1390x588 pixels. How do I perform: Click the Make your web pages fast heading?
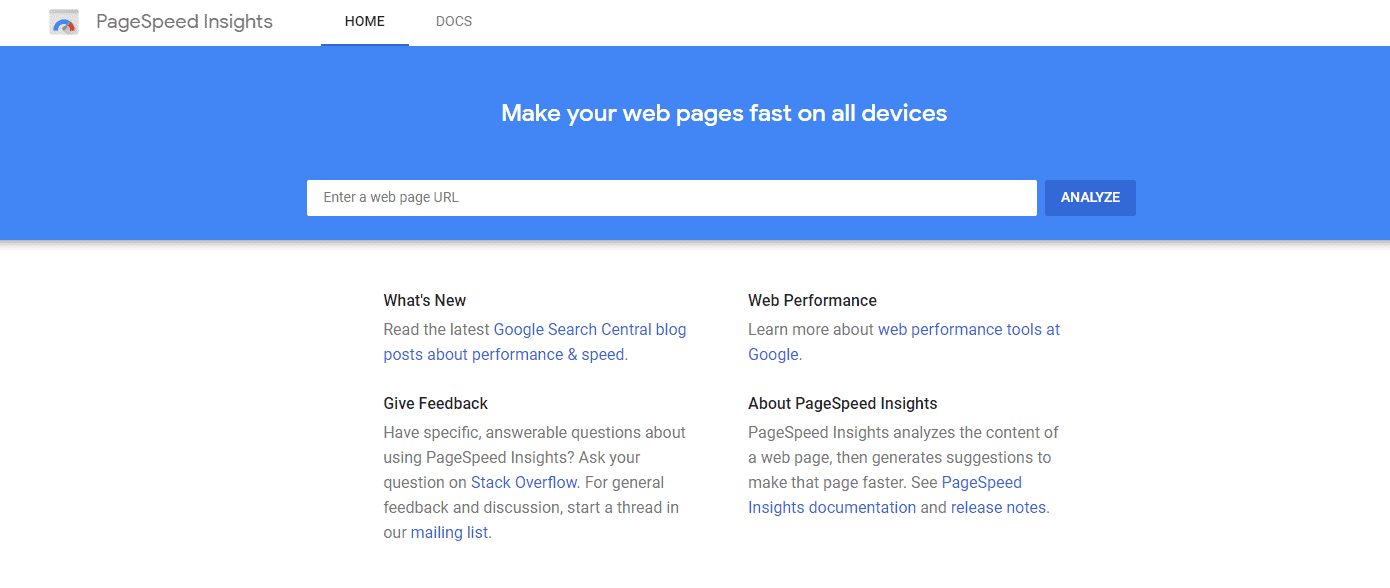point(723,113)
